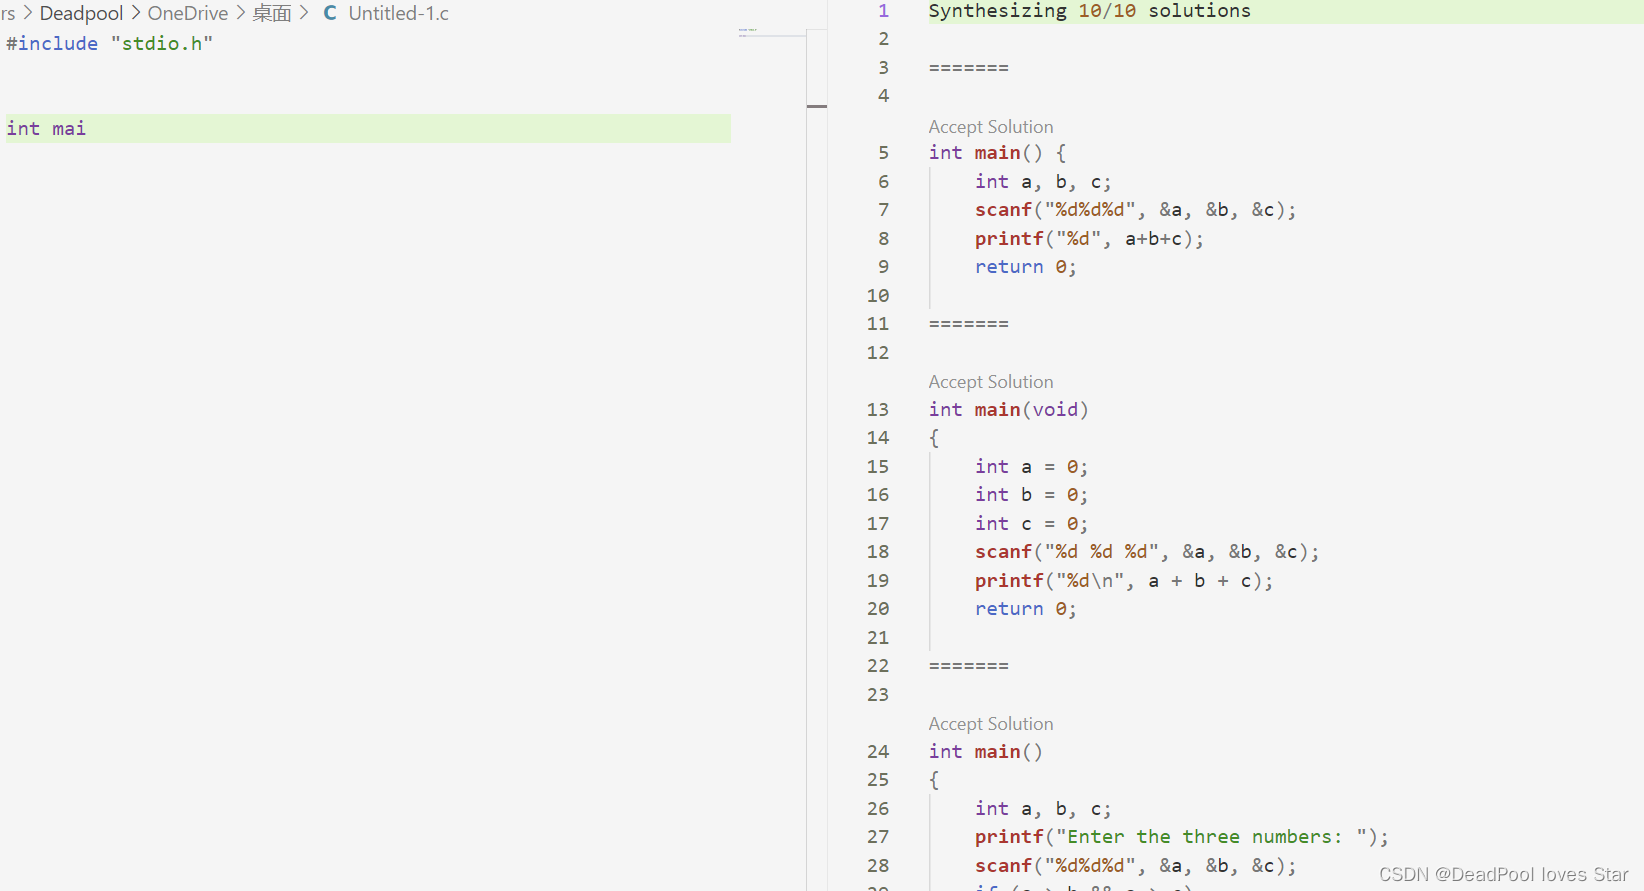Click line number 24 in the gutter
The height and width of the screenshot is (891, 1644).
(x=878, y=752)
